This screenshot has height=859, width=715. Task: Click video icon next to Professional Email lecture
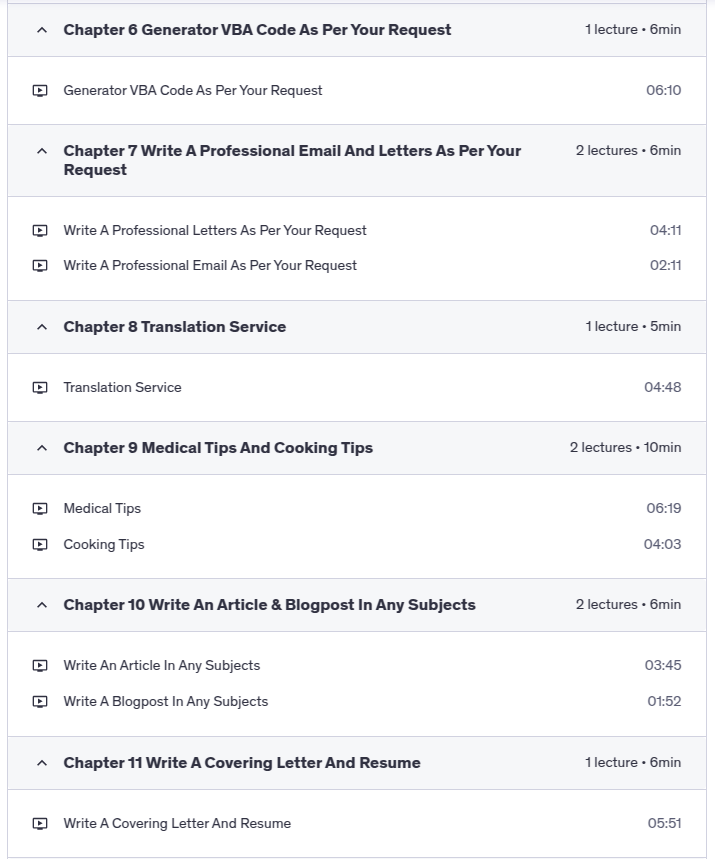[x=40, y=266]
